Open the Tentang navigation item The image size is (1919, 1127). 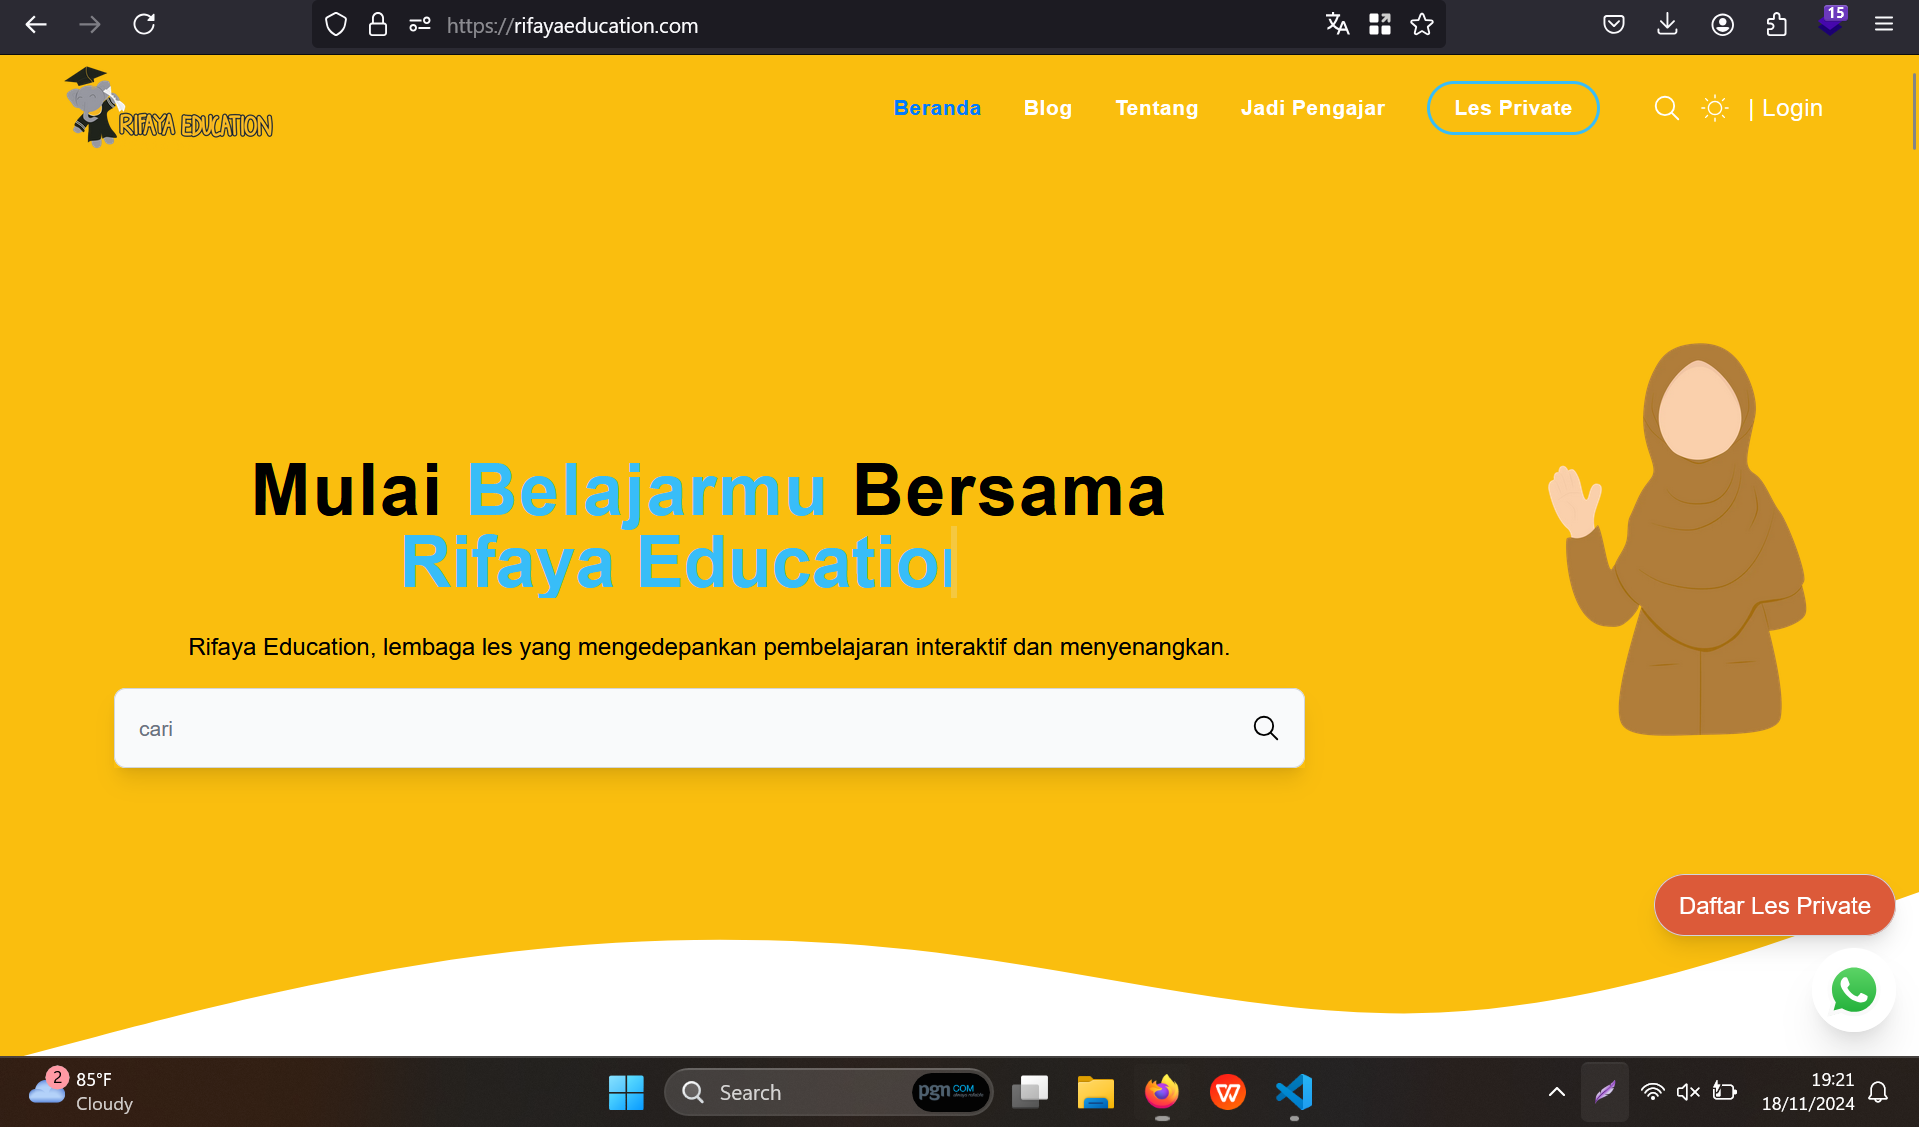pos(1156,108)
